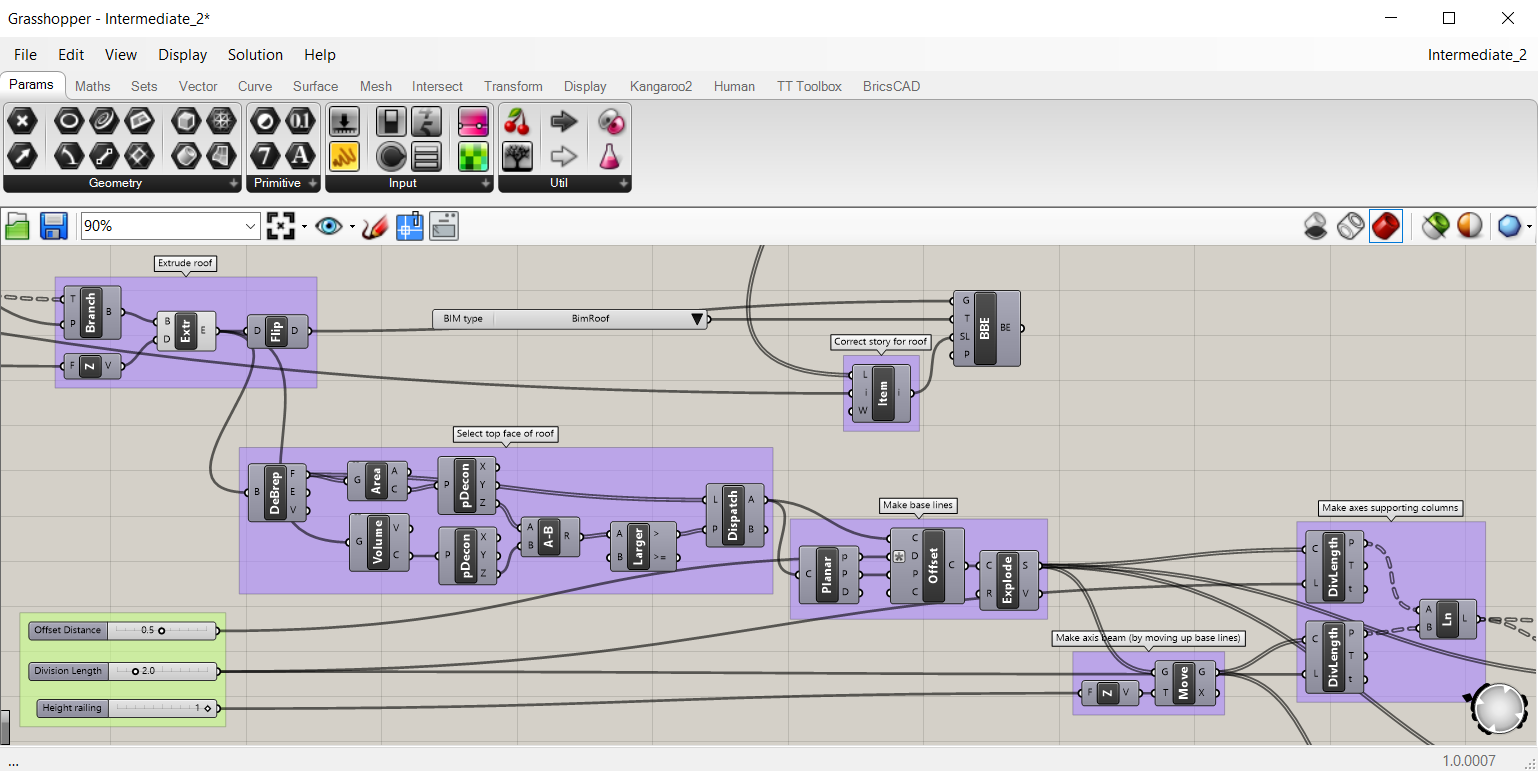Click the Panel (yellow scribble) icon
This screenshot has height=771, width=1538.
tap(344, 156)
